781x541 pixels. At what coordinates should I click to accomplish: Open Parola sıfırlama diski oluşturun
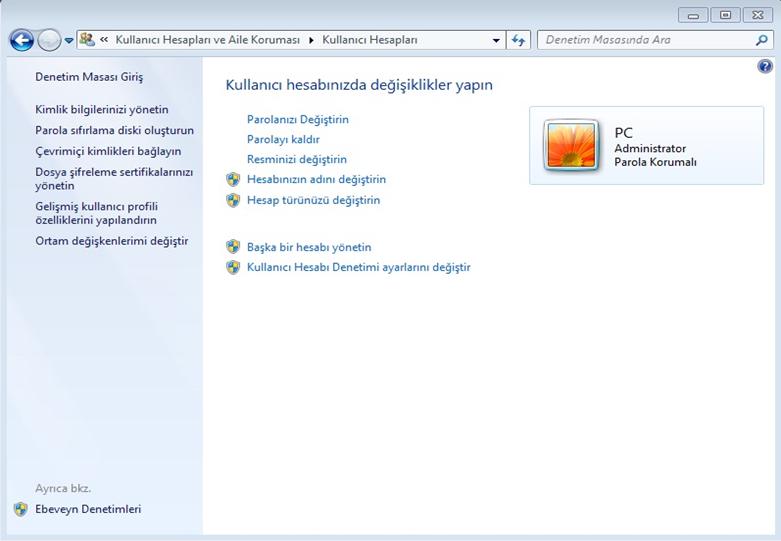click(115, 131)
